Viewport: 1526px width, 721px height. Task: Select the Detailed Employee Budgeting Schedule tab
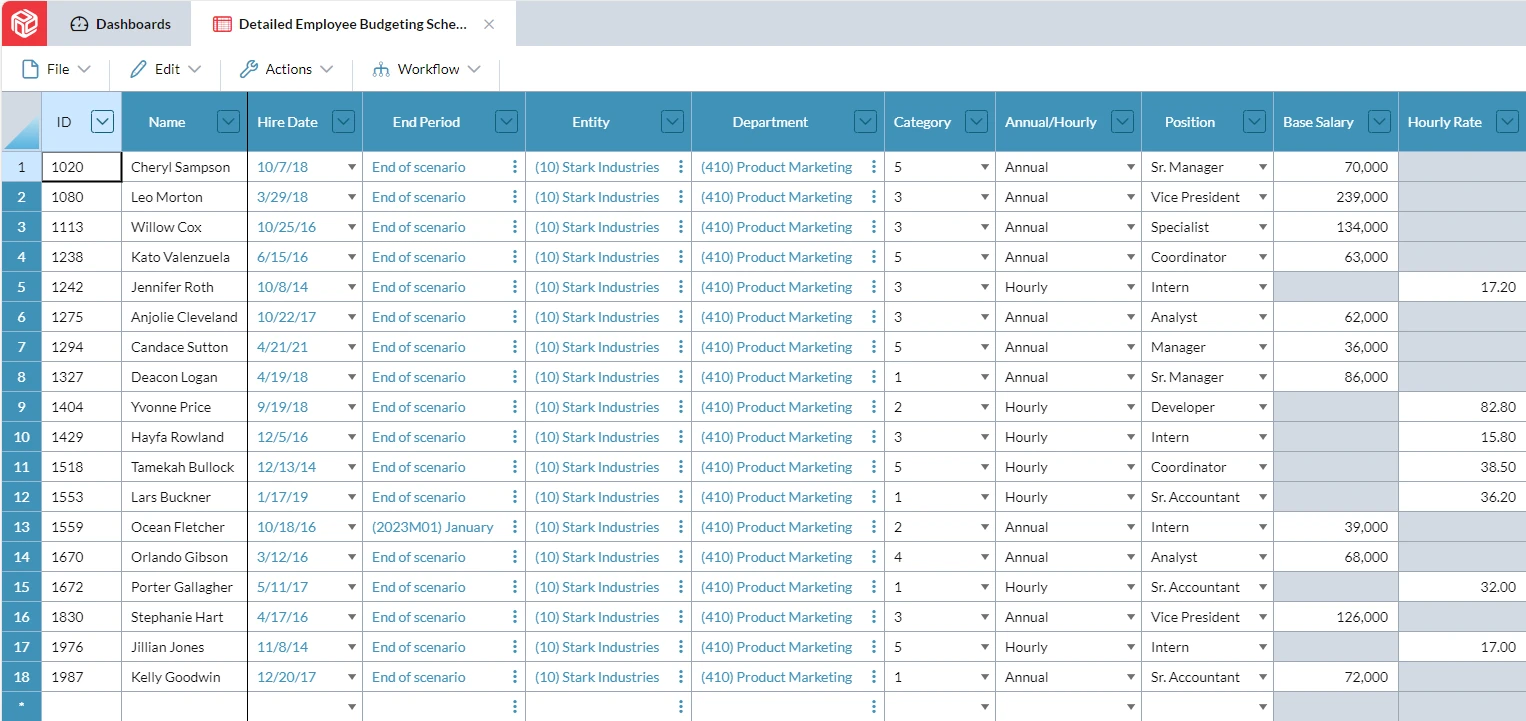click(x=353, y=24)
